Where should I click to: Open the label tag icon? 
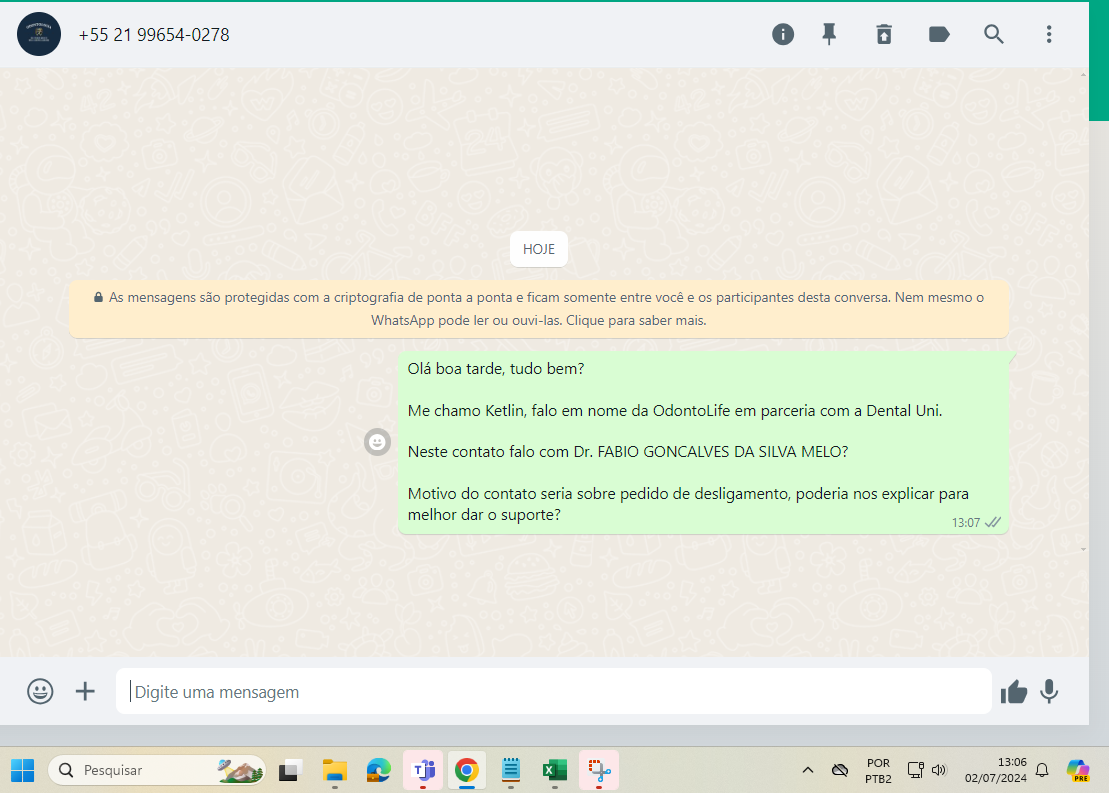pyautogui.click(x=939, y=34)
